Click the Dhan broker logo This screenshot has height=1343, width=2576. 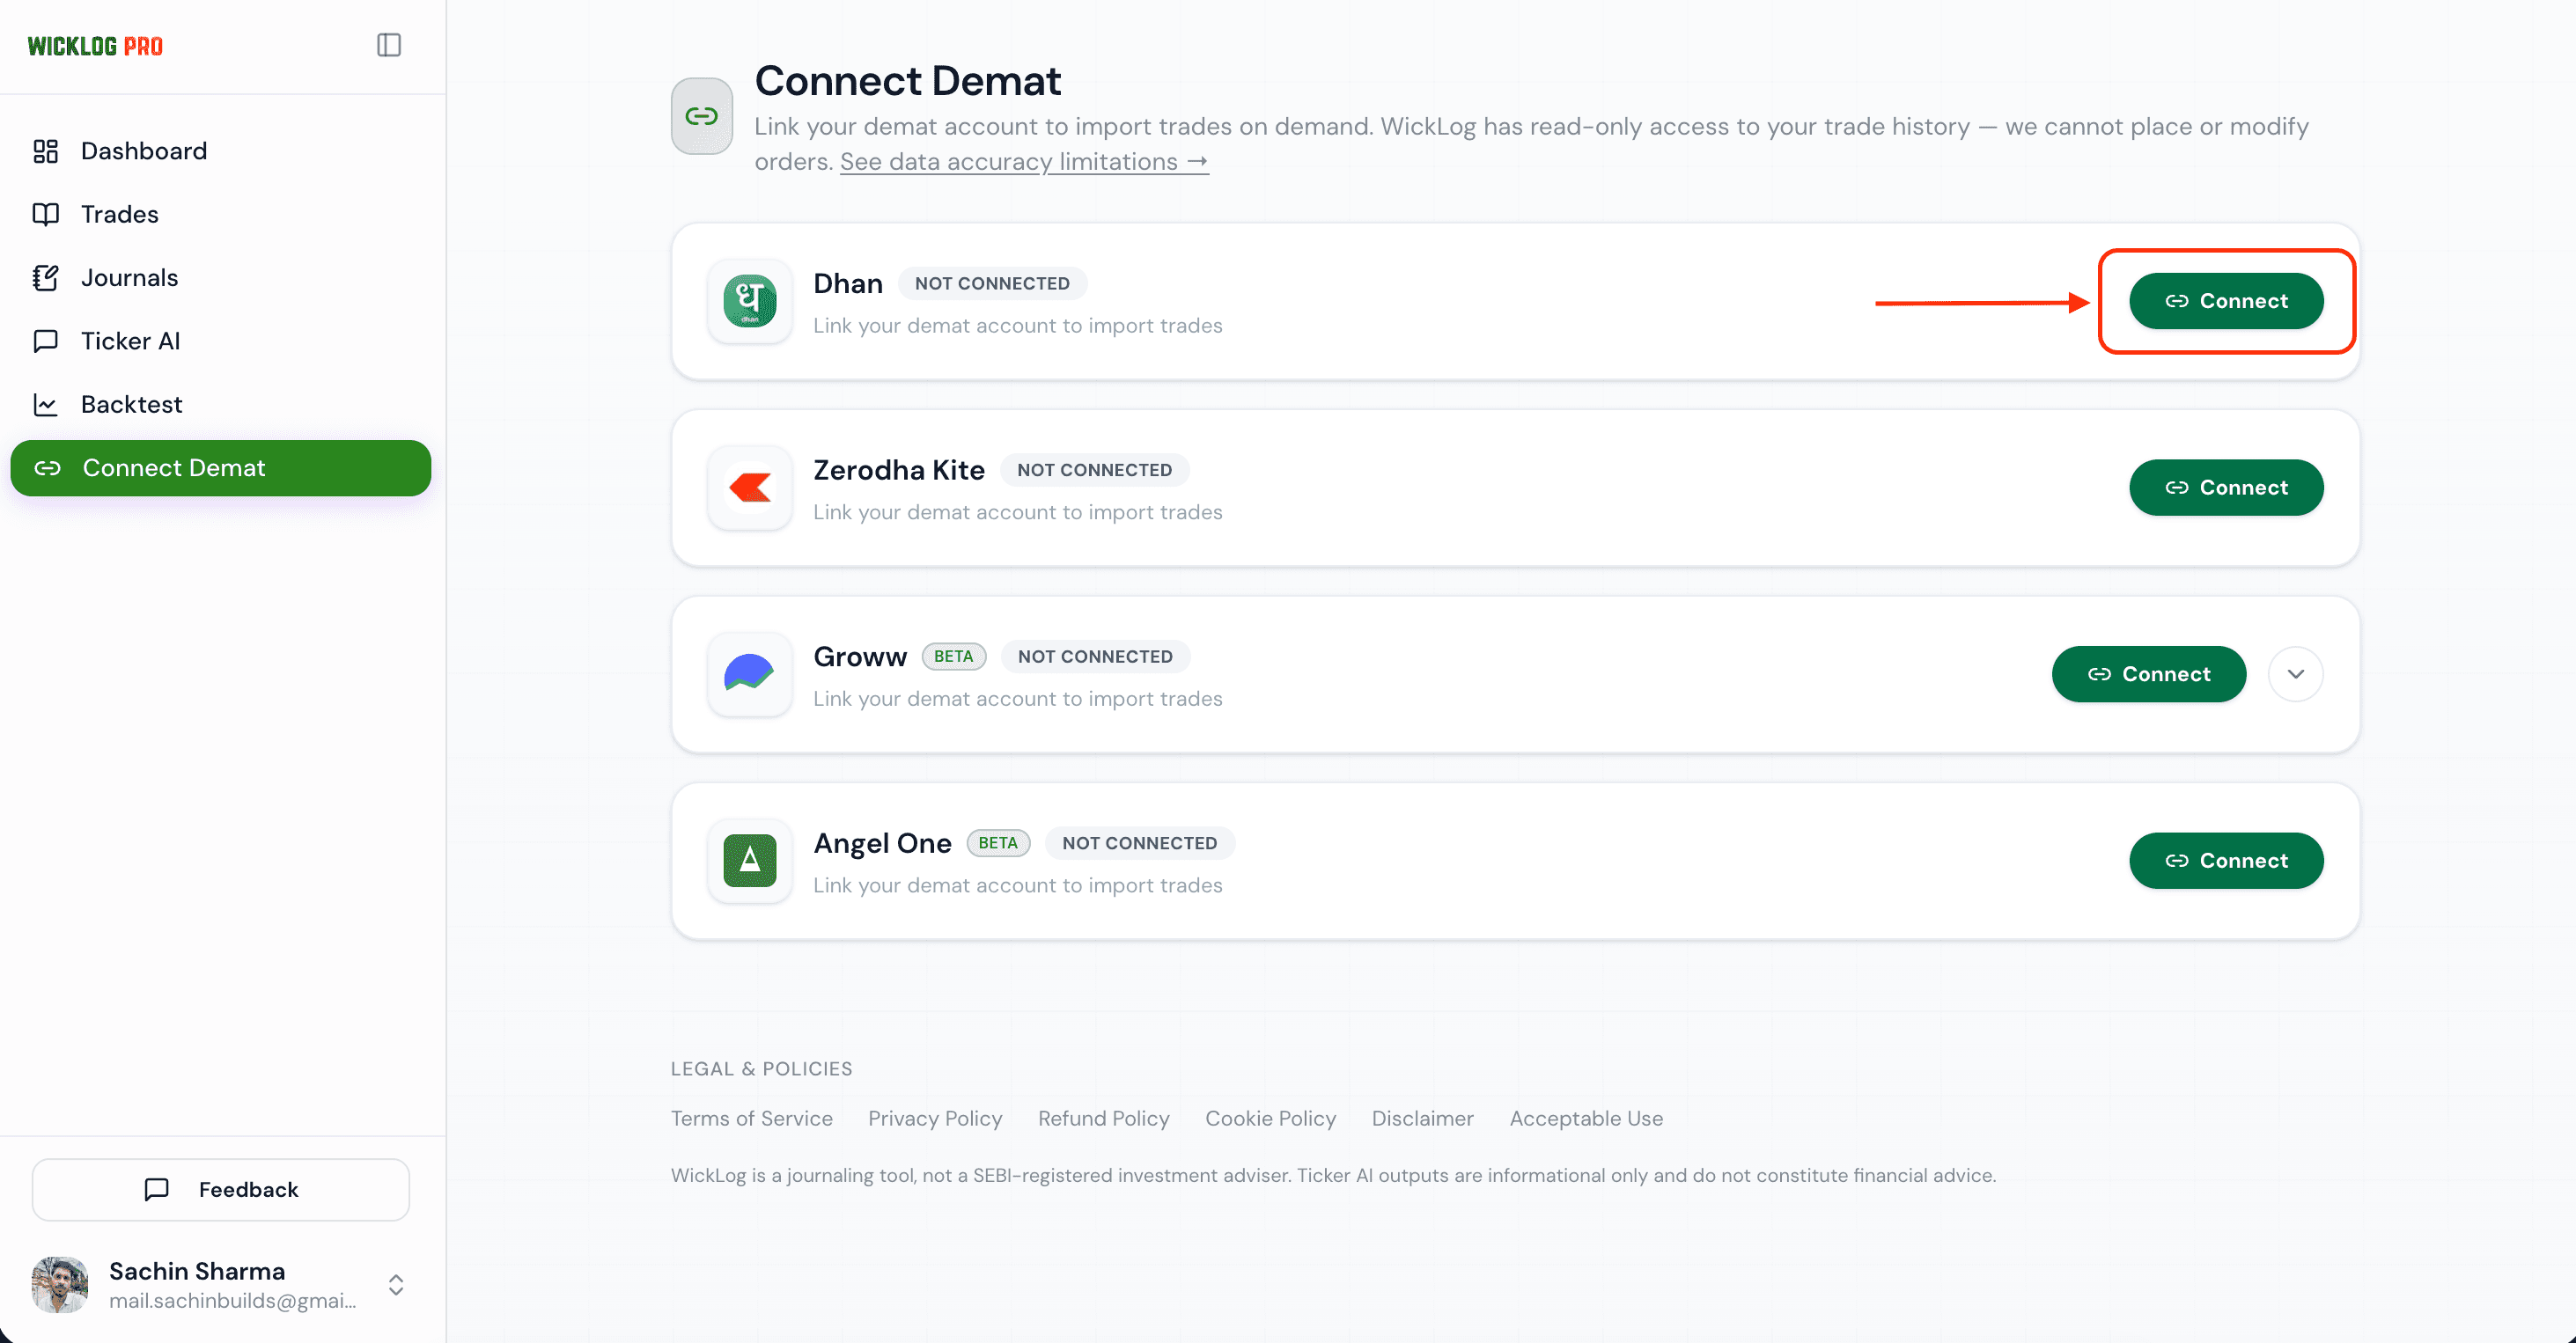750,301
